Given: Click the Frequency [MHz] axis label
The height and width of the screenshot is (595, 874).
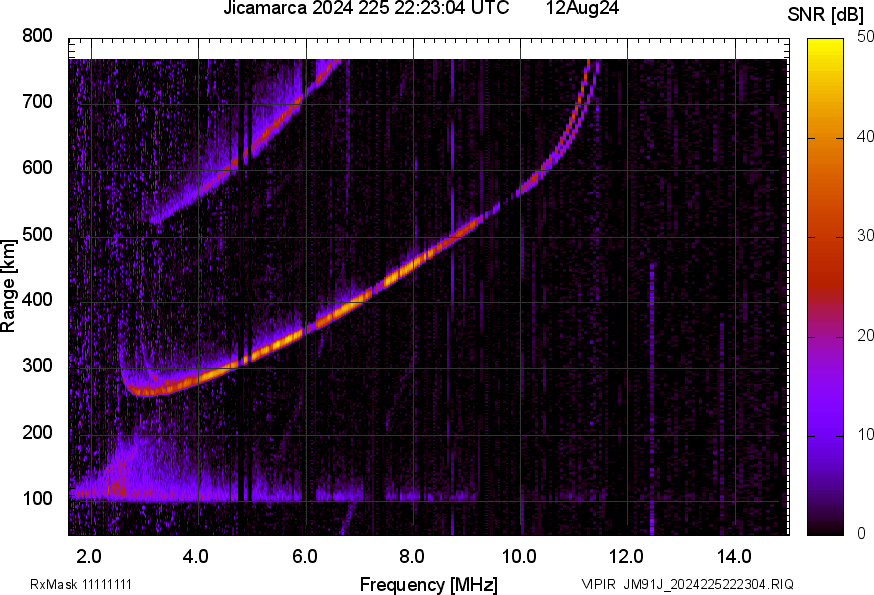Looking at the screenshot, I should pyautogui.click(x=428, y=584).
